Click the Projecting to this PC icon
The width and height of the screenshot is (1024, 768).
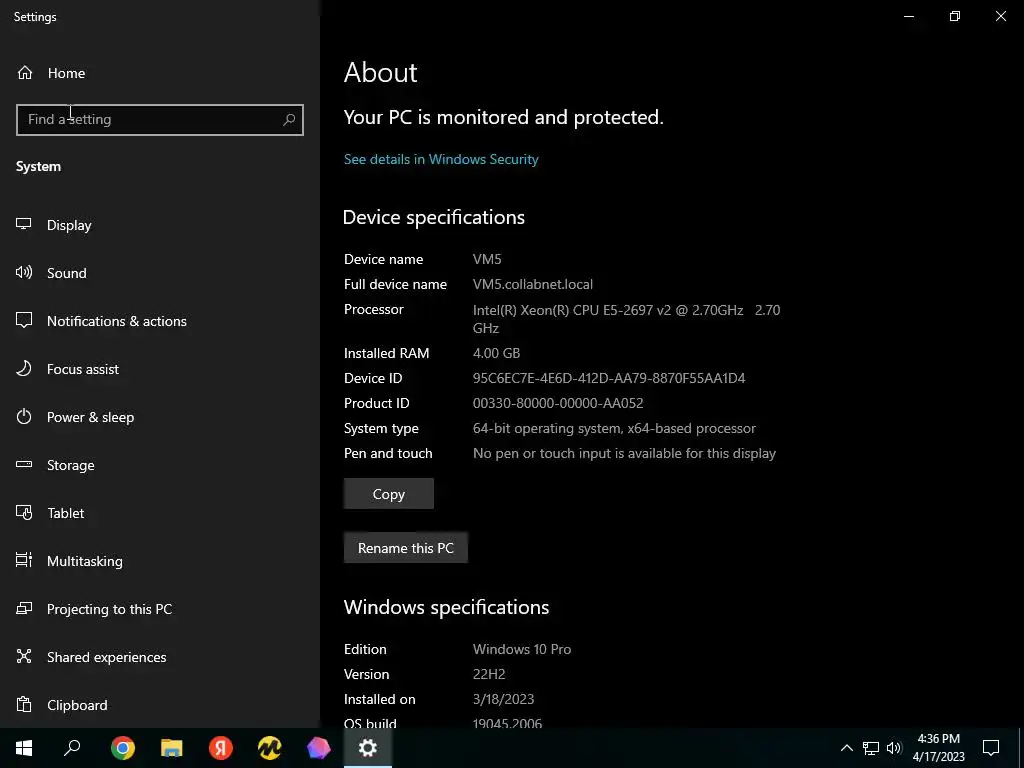tap(24, 609)
